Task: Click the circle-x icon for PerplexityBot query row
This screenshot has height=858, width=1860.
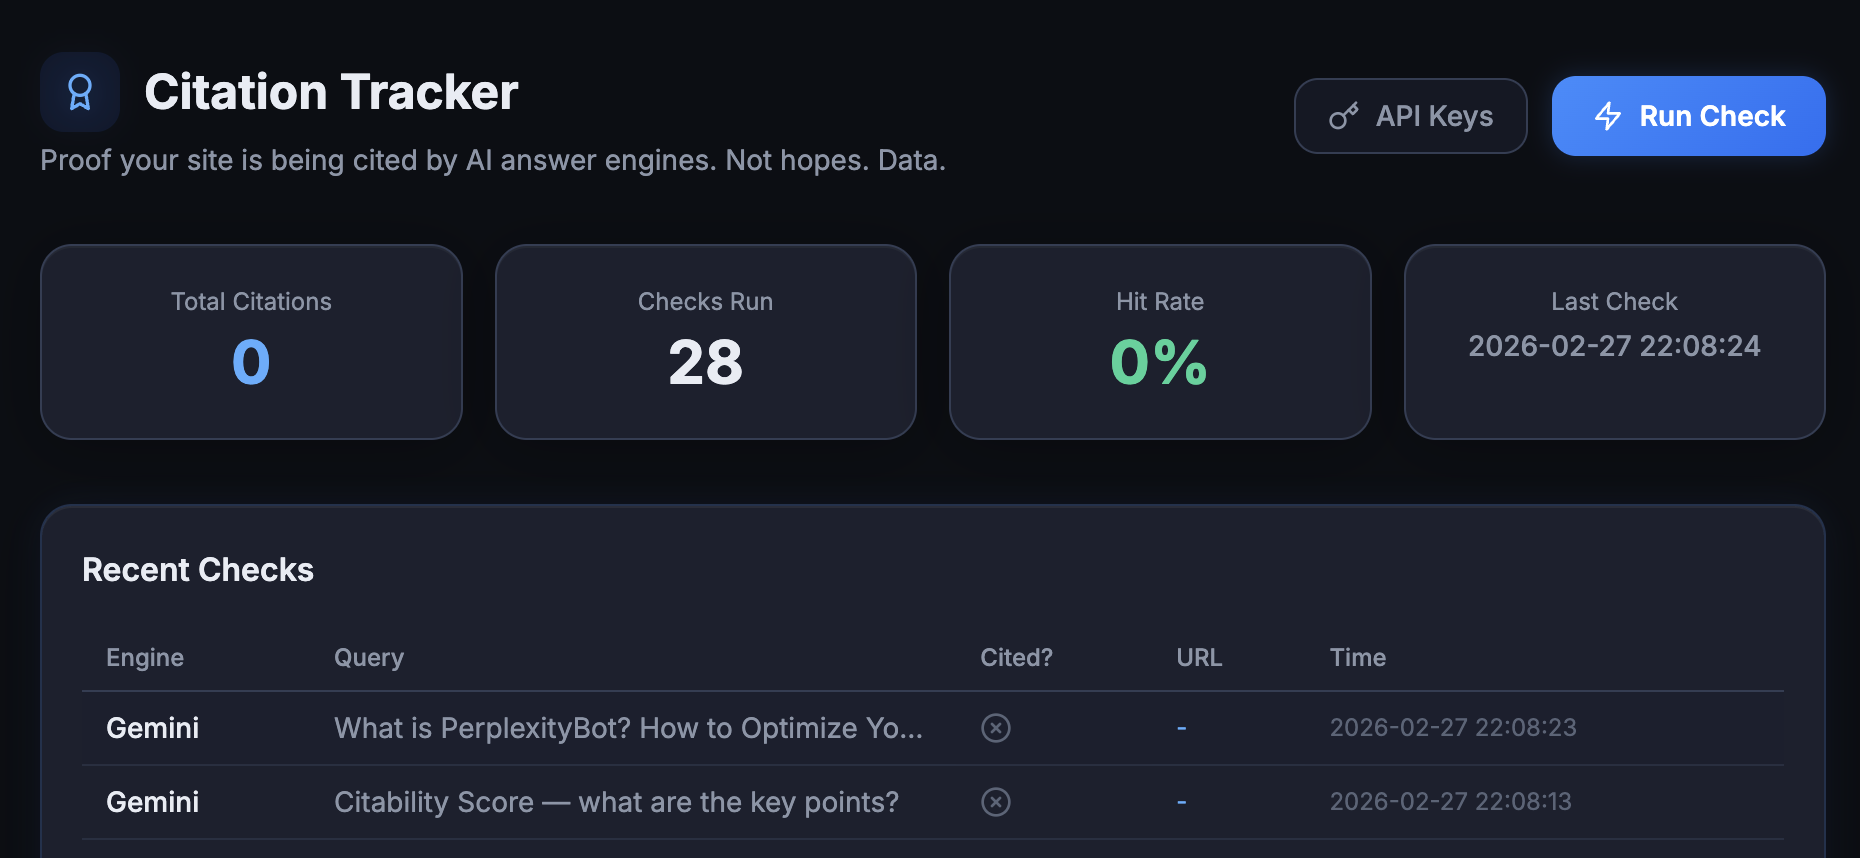Action: [995, 728]
